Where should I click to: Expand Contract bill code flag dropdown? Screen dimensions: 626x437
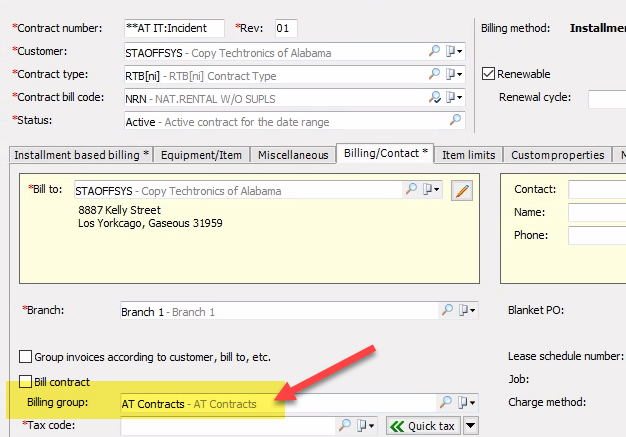click(454, 97)
